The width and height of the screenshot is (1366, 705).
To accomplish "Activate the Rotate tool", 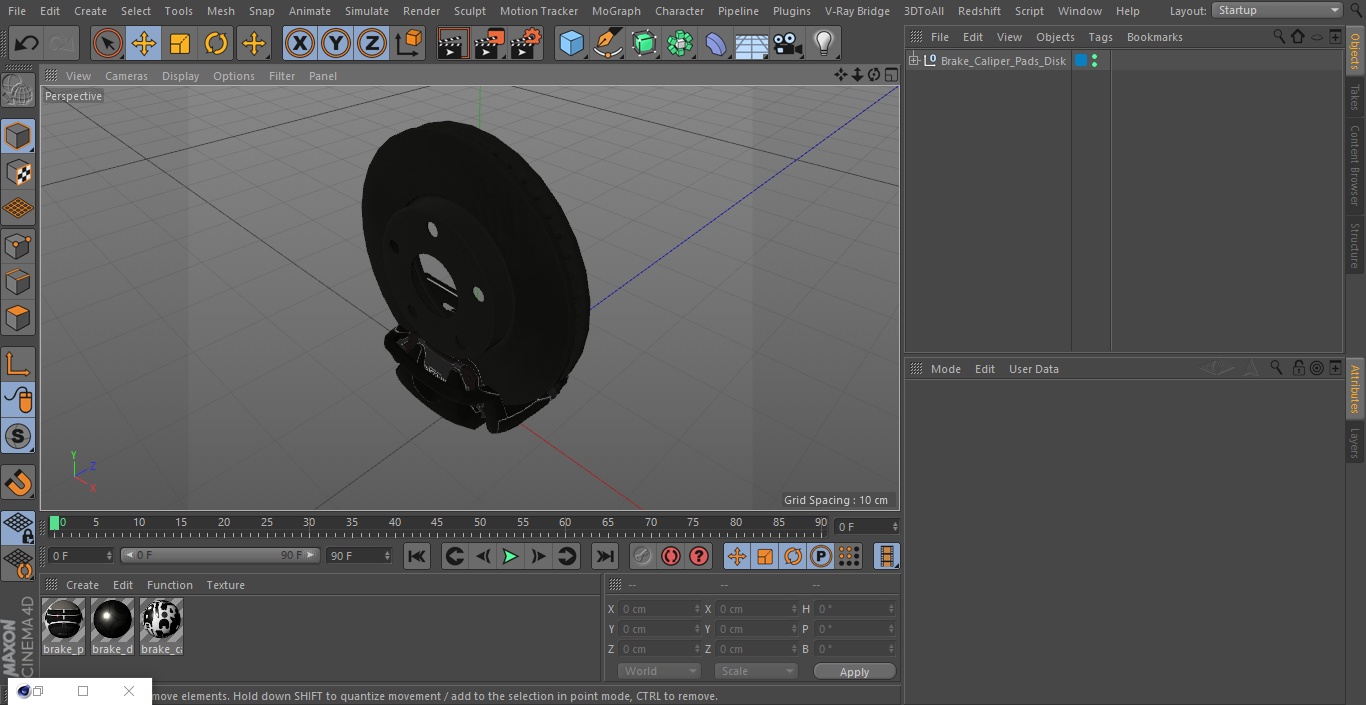I will point(216,44).
